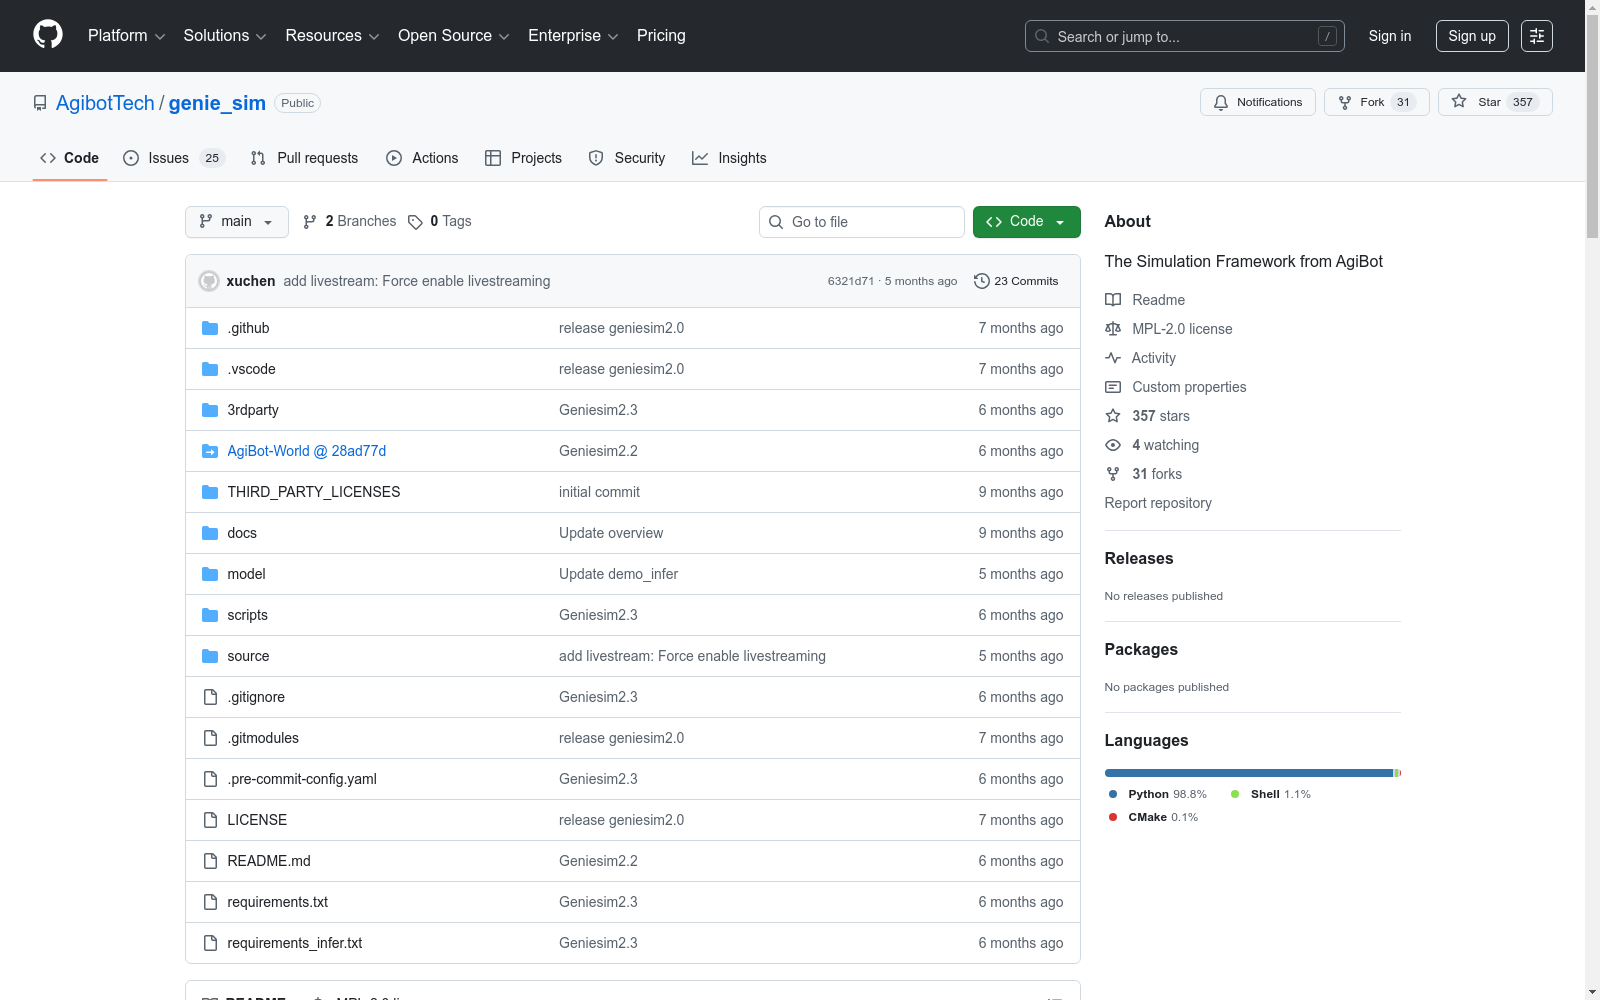This screenshot has height=1000, width=1600.
Task: Open the requirements_infer.txt file
Action: click(295, 943)
